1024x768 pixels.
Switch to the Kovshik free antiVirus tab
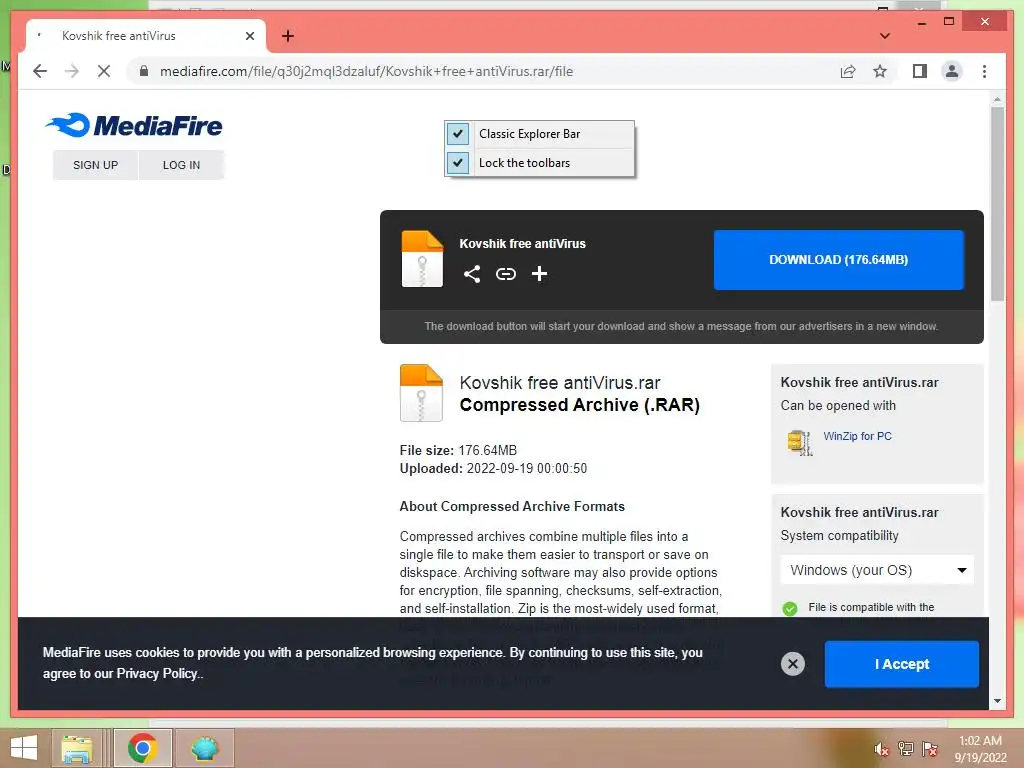145,36
